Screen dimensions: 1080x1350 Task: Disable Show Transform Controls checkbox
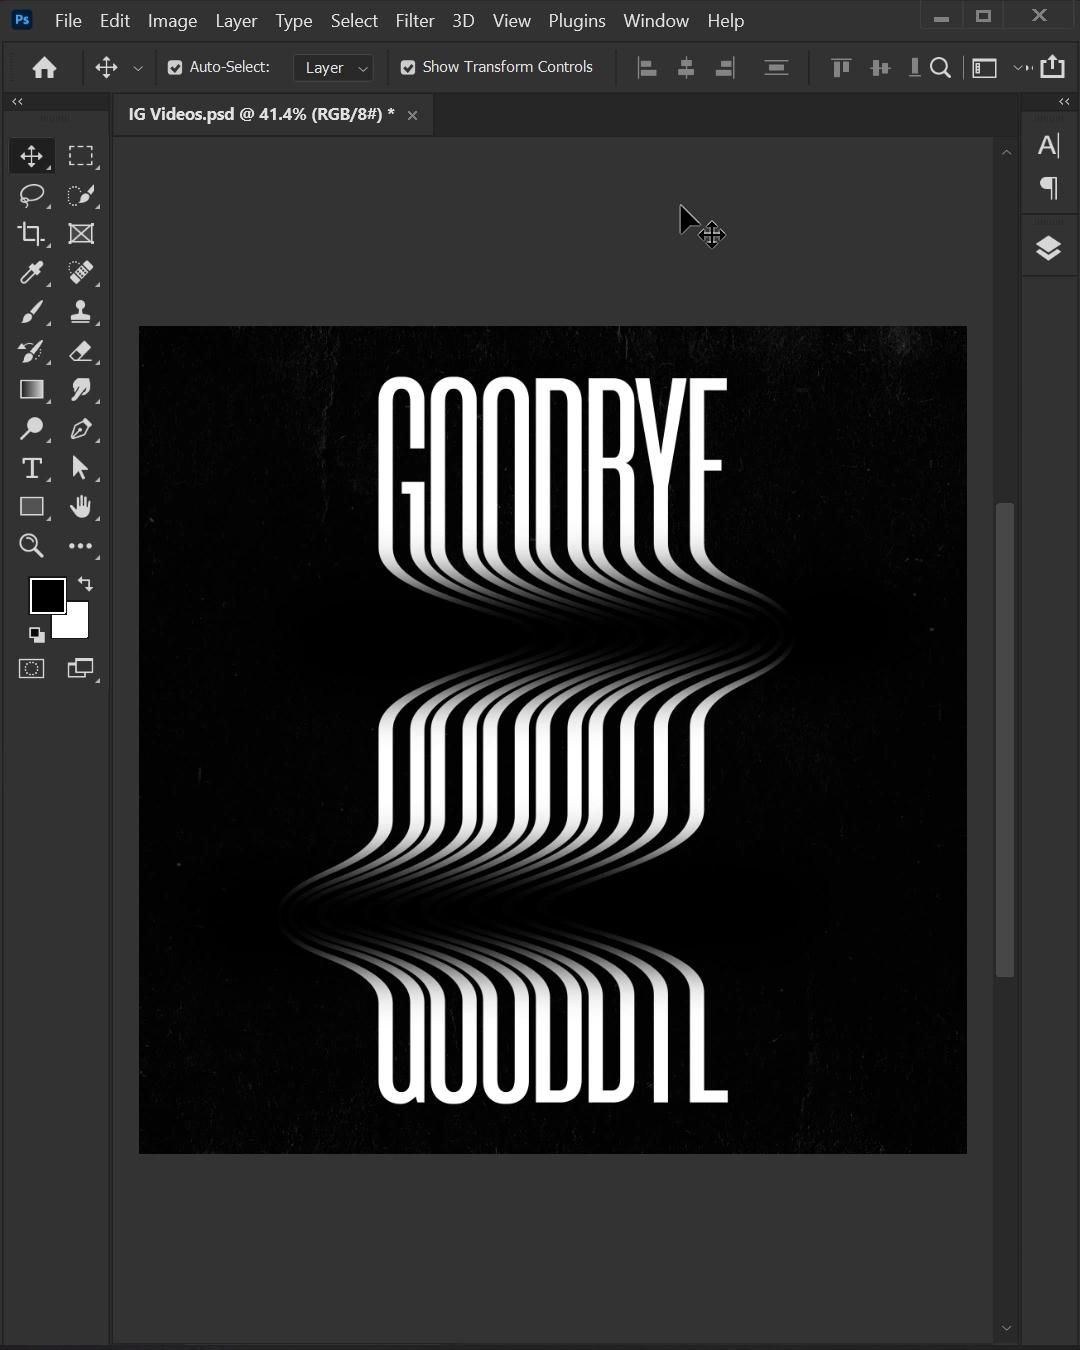[x=408, y=68]
